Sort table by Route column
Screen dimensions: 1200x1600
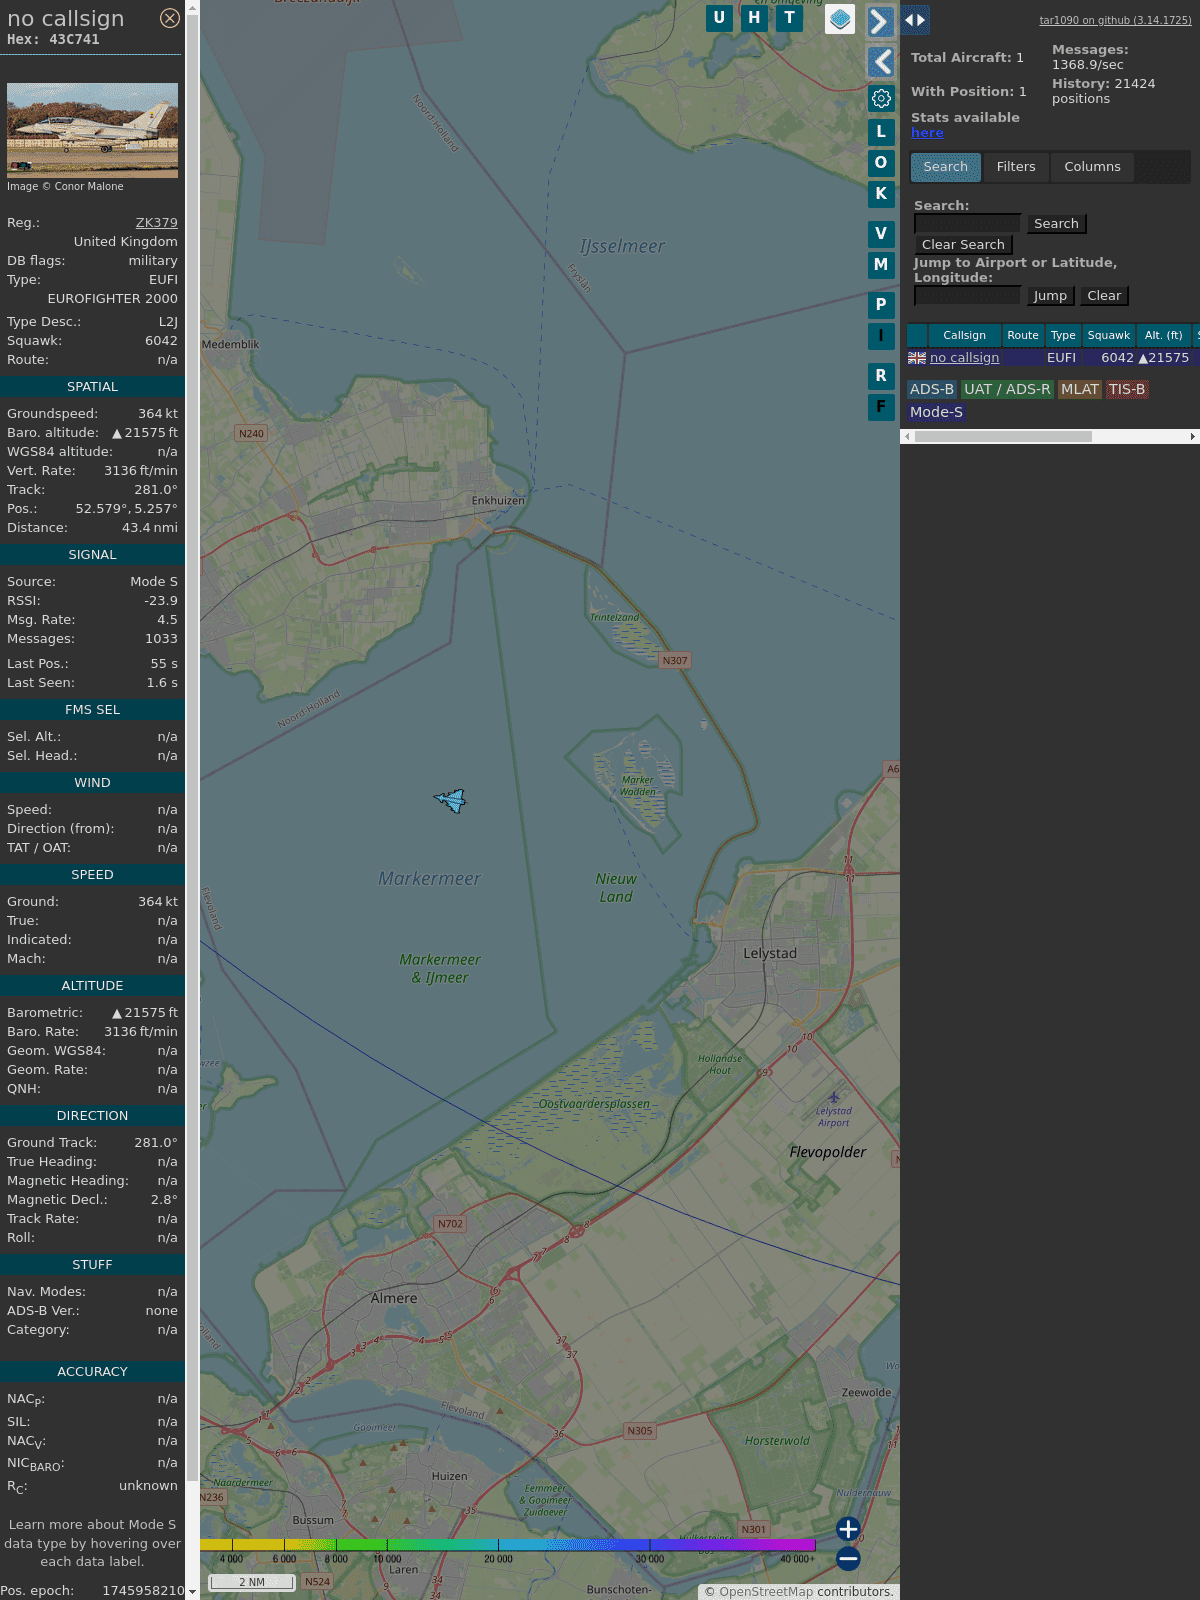[1023, 336]
